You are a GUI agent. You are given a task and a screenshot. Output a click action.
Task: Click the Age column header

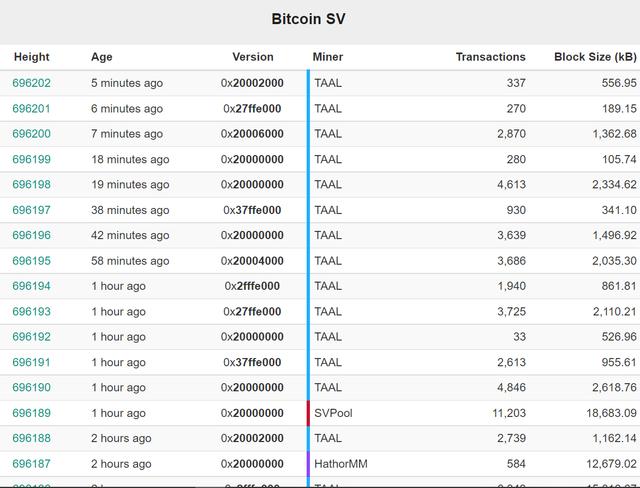(x=102, y=57)
